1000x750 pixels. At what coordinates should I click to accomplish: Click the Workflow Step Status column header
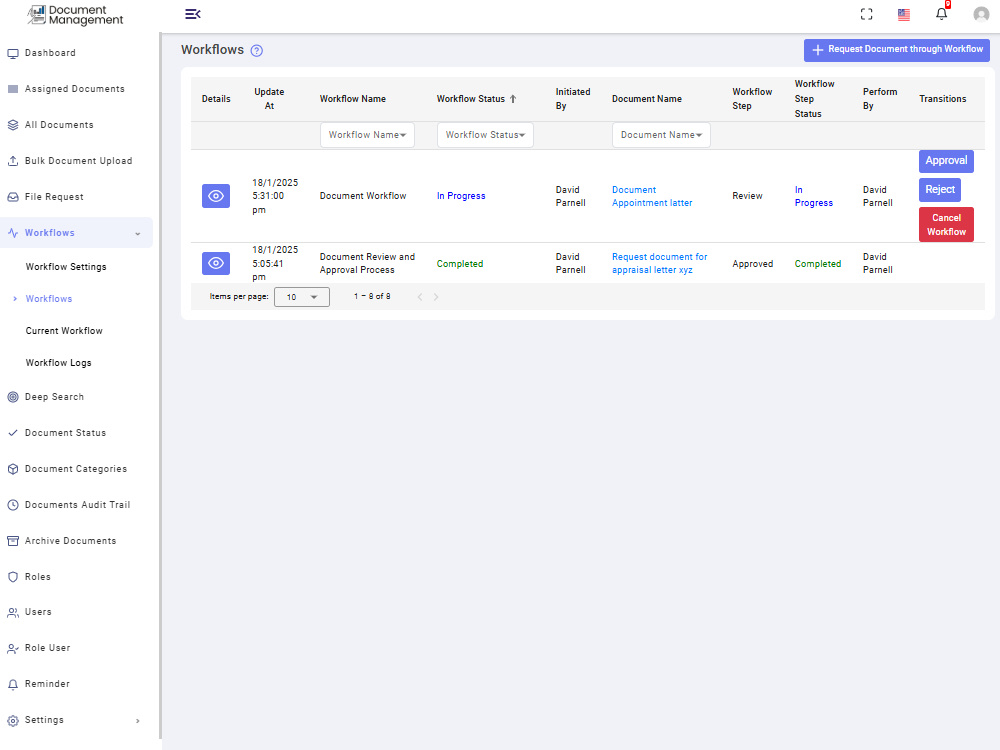coord(814,99)
